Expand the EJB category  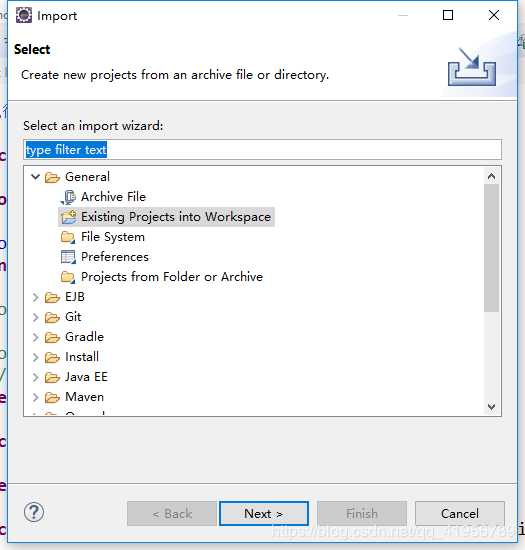(35, 297)
